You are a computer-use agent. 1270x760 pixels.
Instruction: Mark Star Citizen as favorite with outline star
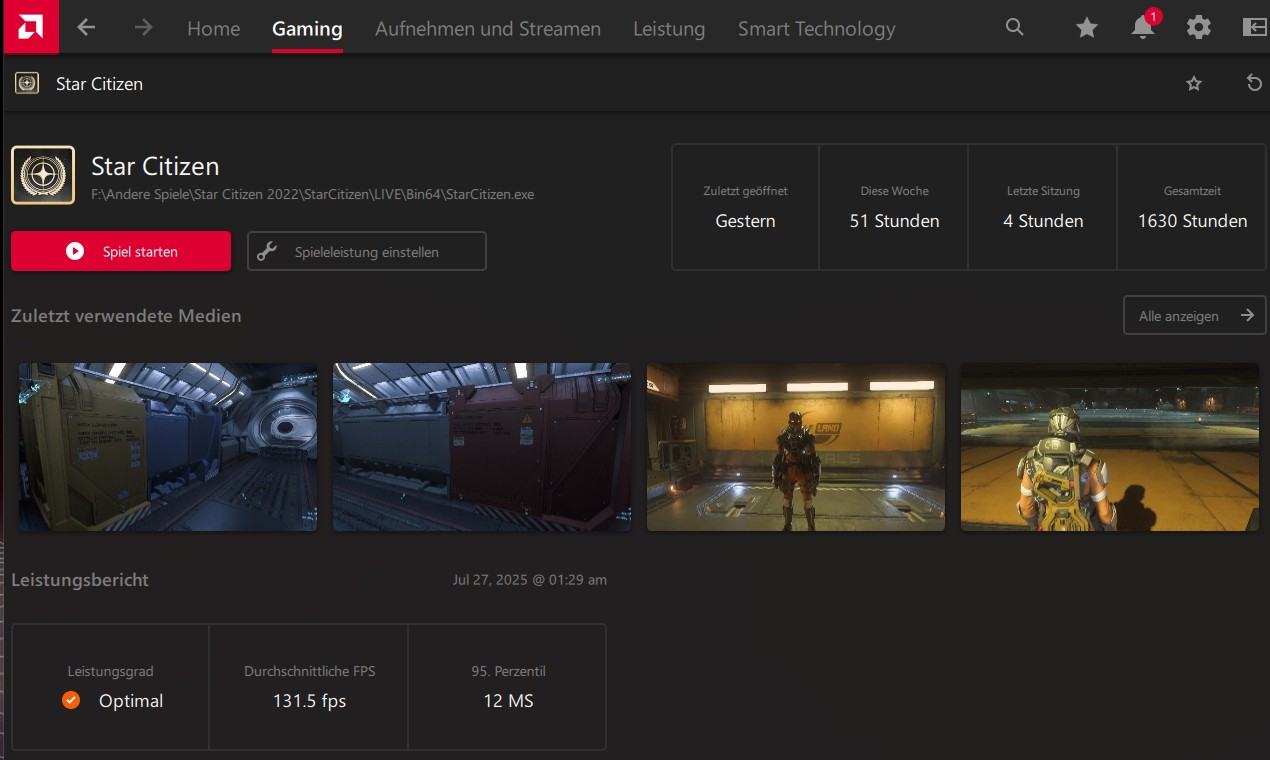(1193, 84)
